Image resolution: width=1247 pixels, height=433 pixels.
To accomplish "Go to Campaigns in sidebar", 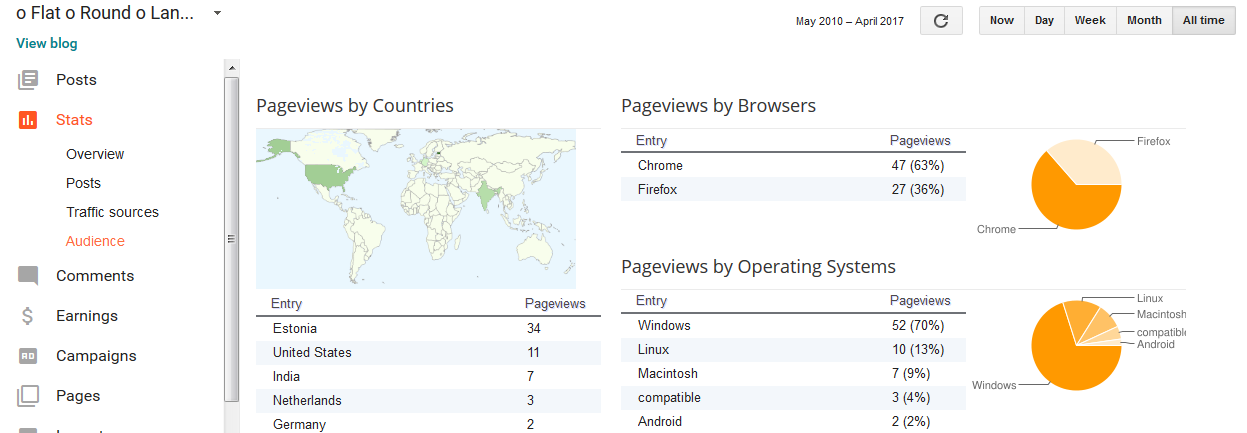I will 96,356.
